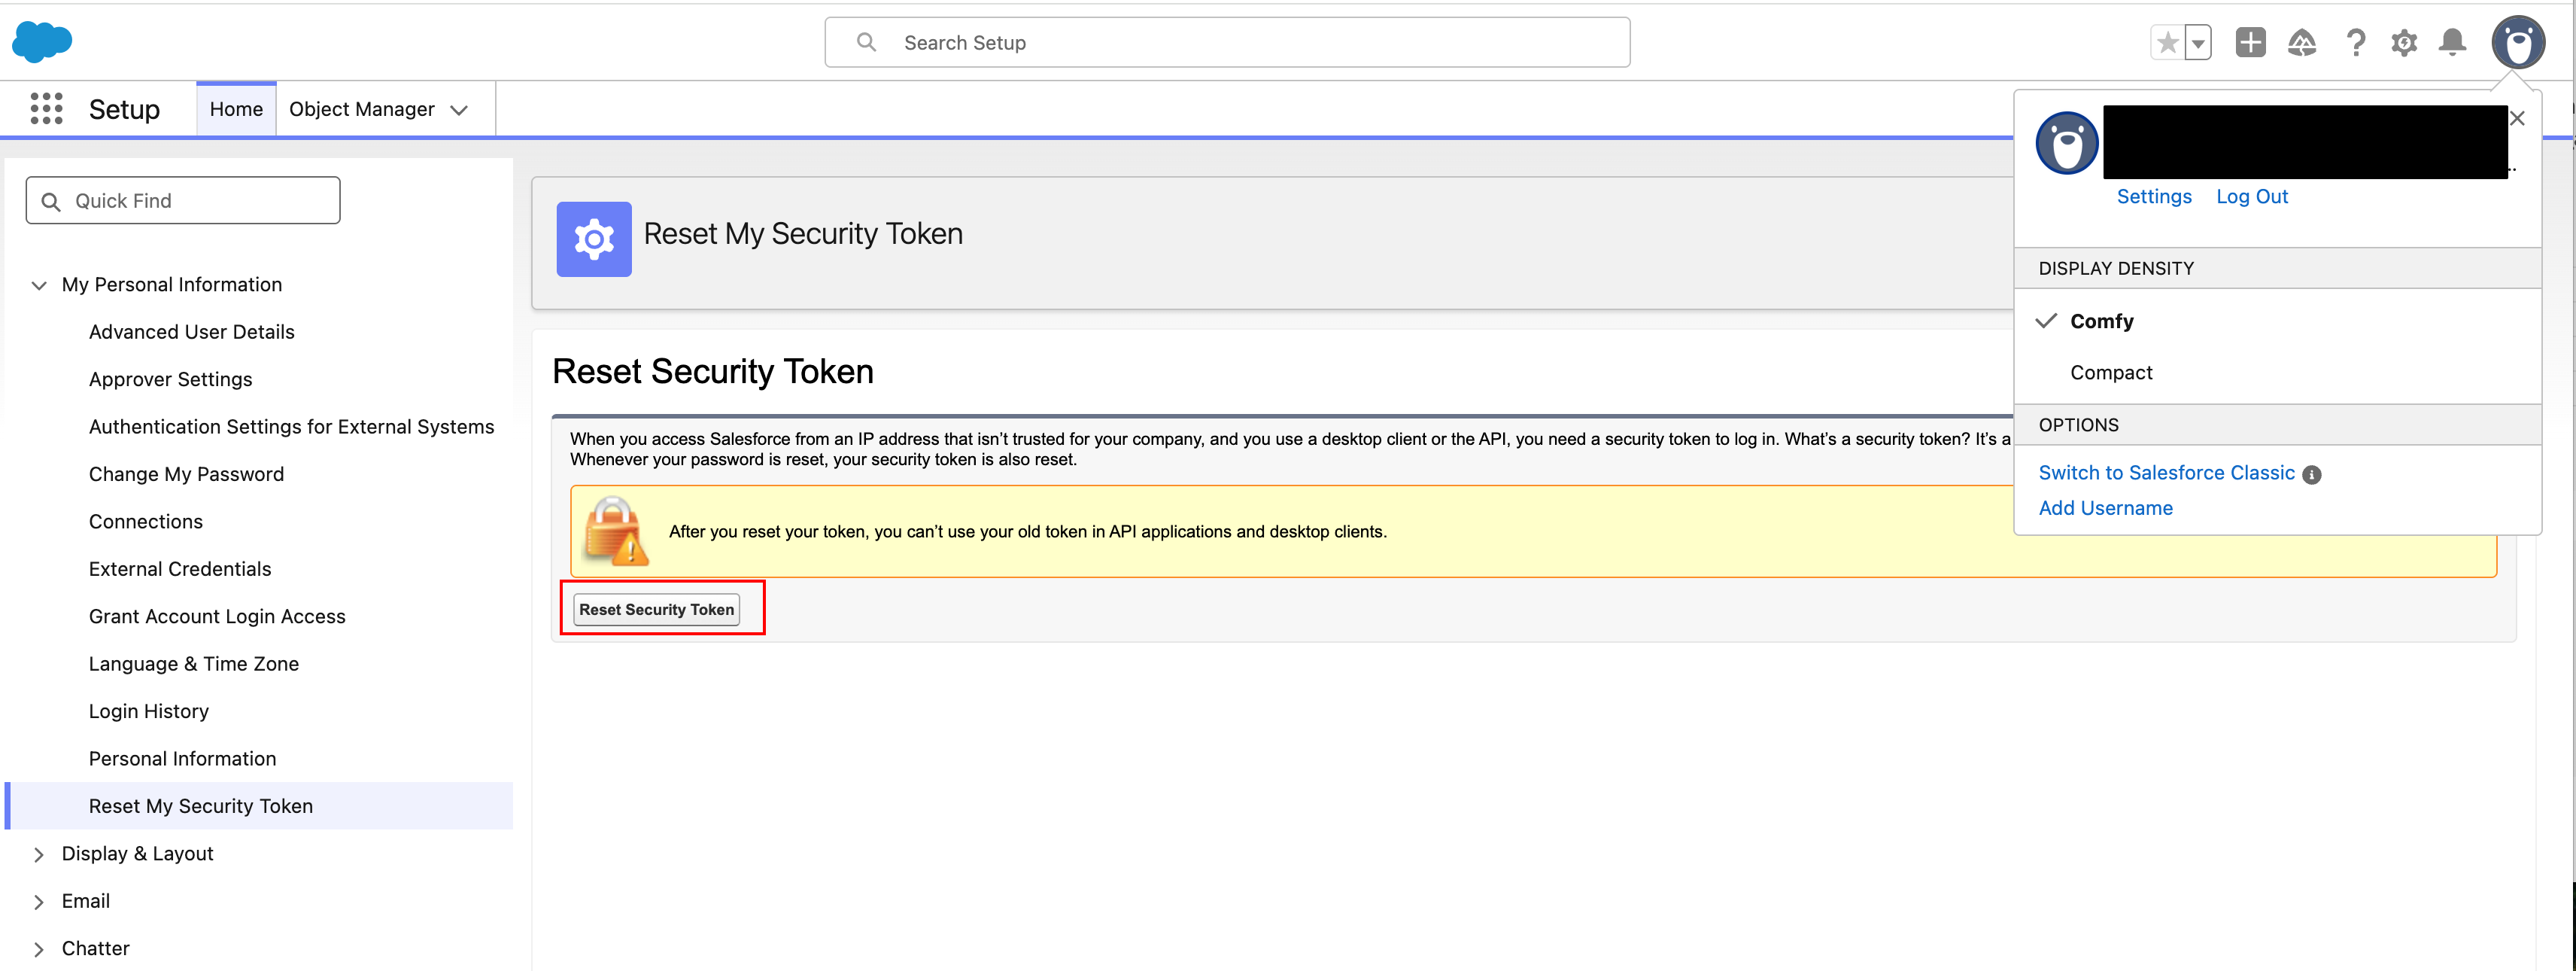Open Salesforce Help with the question mark icon
The height and width of the screenshot is (971, 2576).
pyautogui.click(x=2356, y=42)
